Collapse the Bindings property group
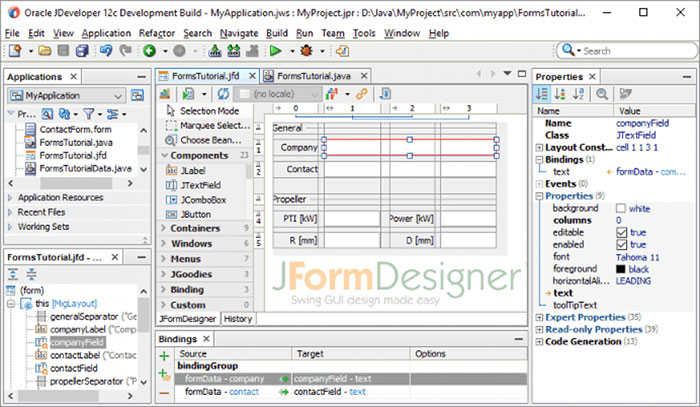Screen dimensions: 700x407 [539, 160]
